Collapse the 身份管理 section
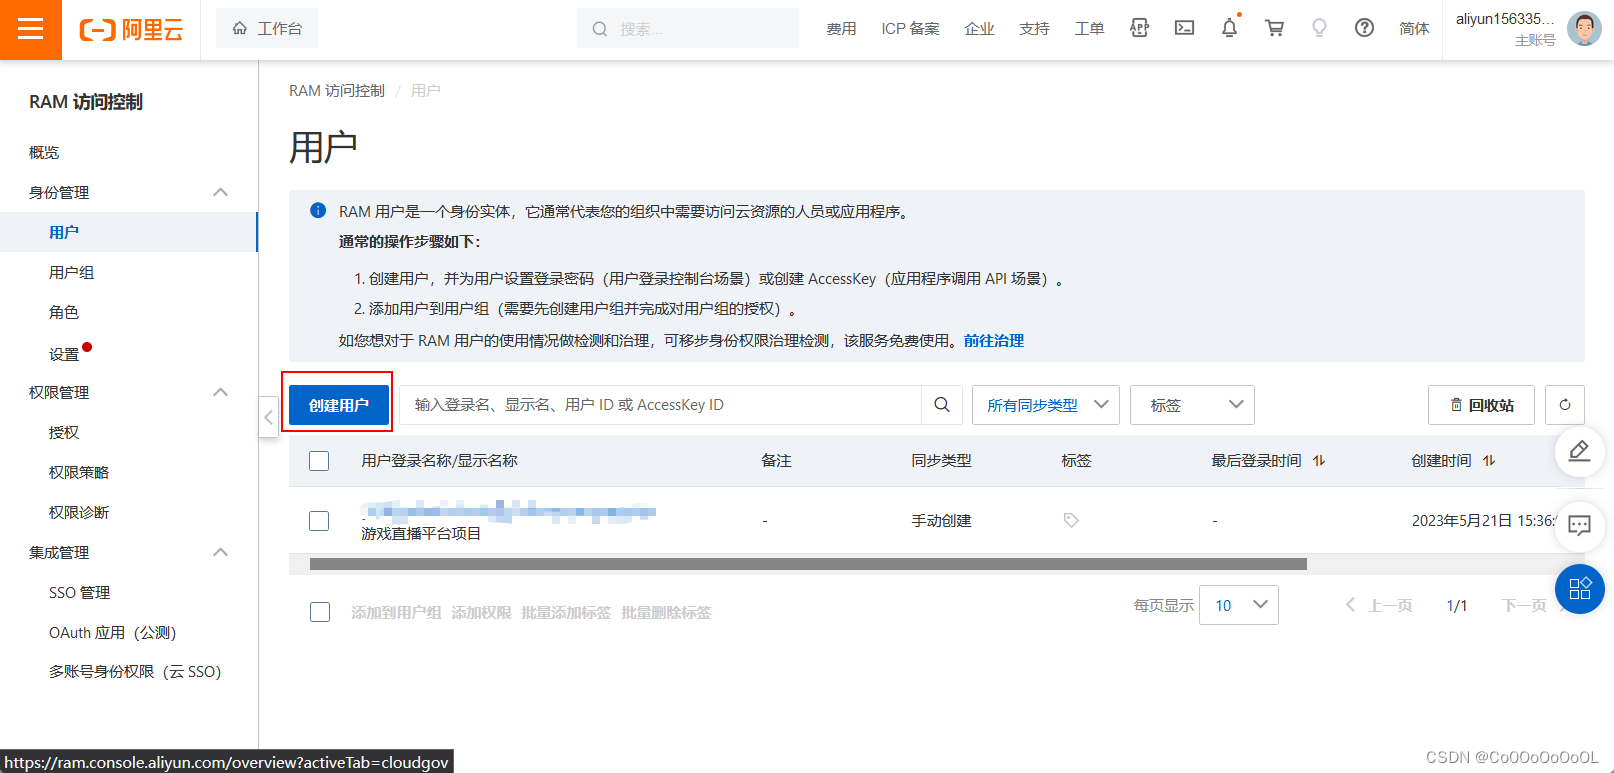Screen dimensions: 1614x773 click(221, 192)
